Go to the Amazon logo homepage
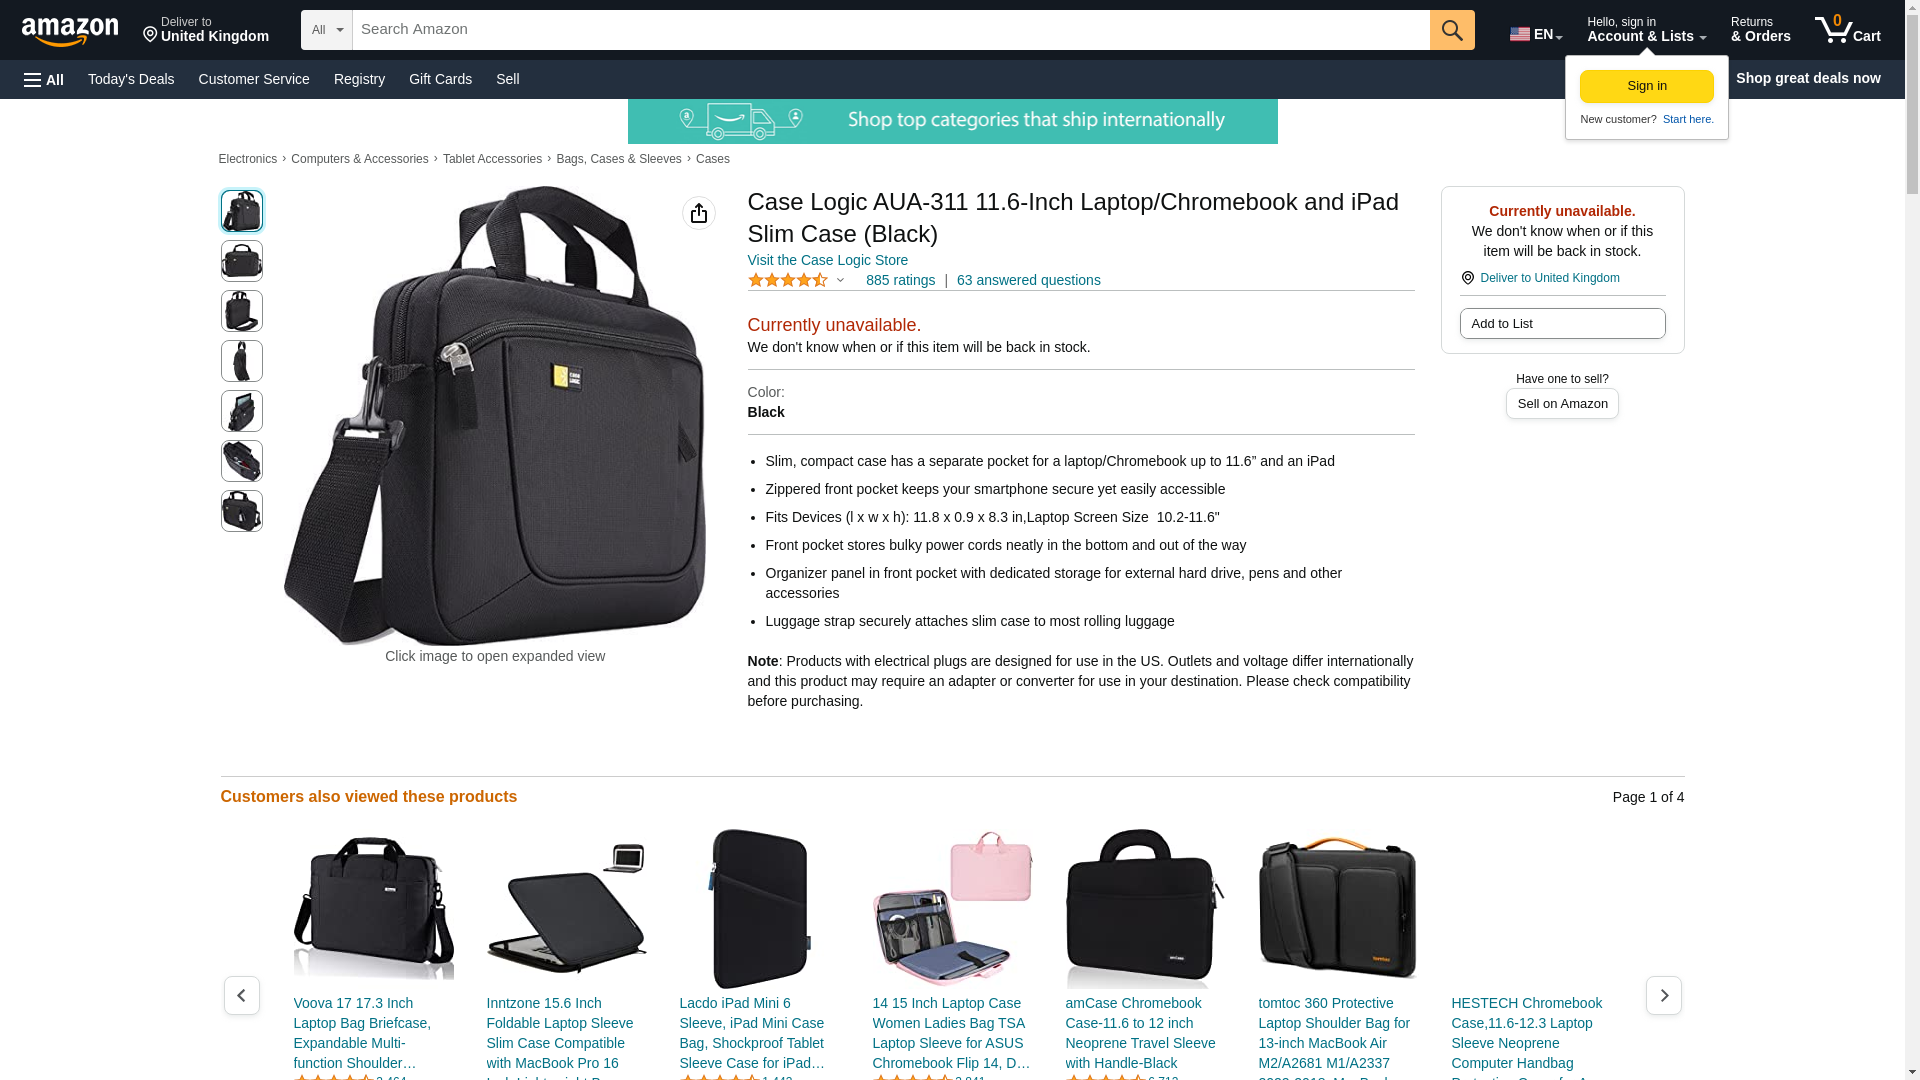This screenshot has height=1080, width=1920. click(70, 31)
